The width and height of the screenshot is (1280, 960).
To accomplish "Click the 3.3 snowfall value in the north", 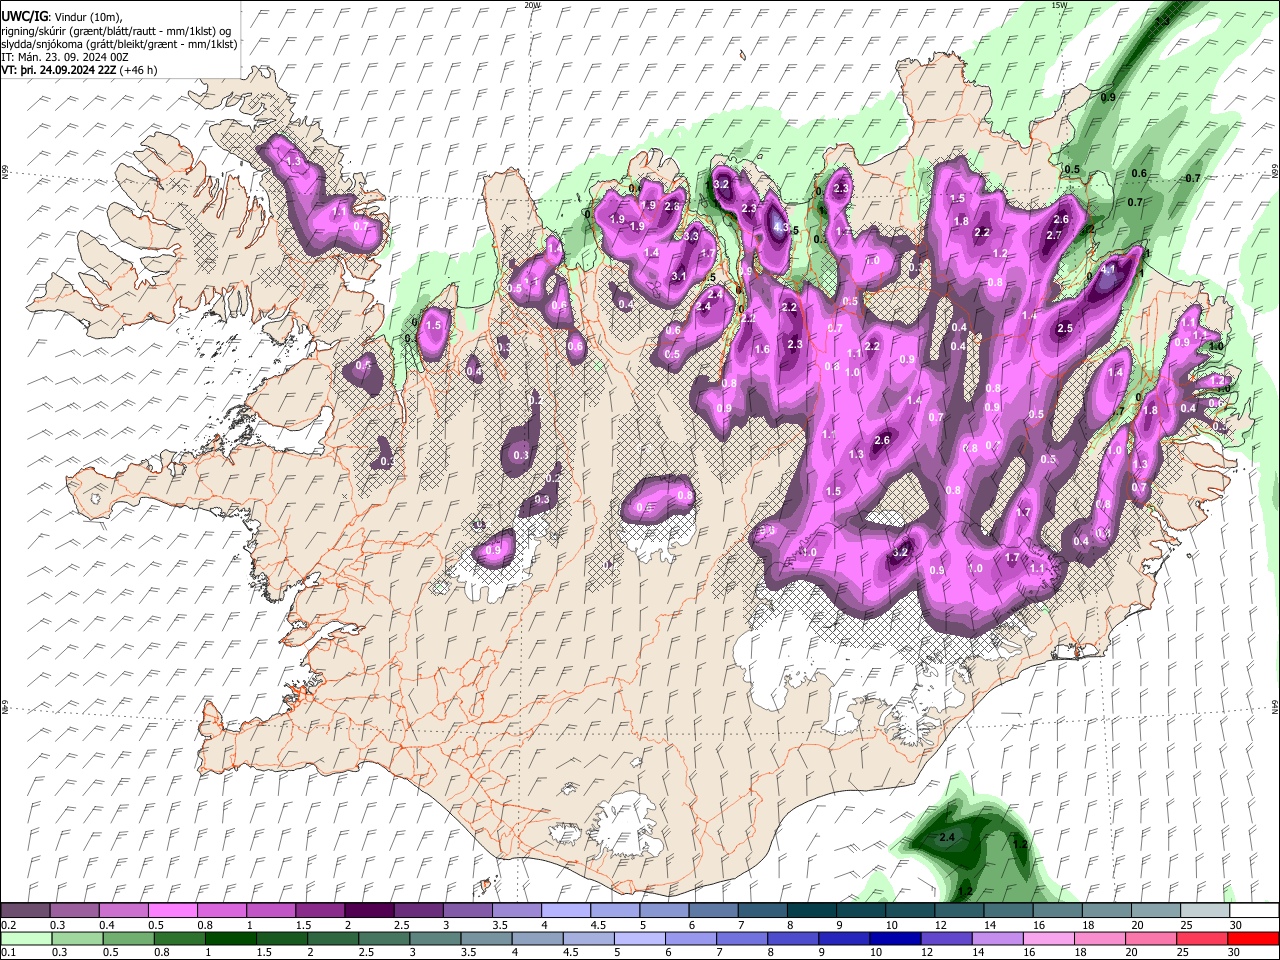I will point(691,236).
